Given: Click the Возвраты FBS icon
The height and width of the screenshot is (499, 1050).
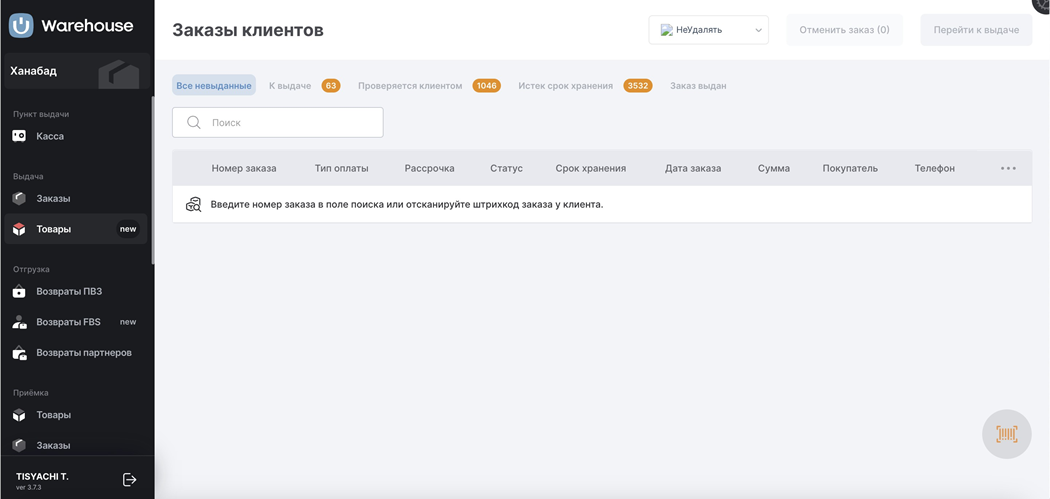Looking at the screenshot, I should click(19, 322).
